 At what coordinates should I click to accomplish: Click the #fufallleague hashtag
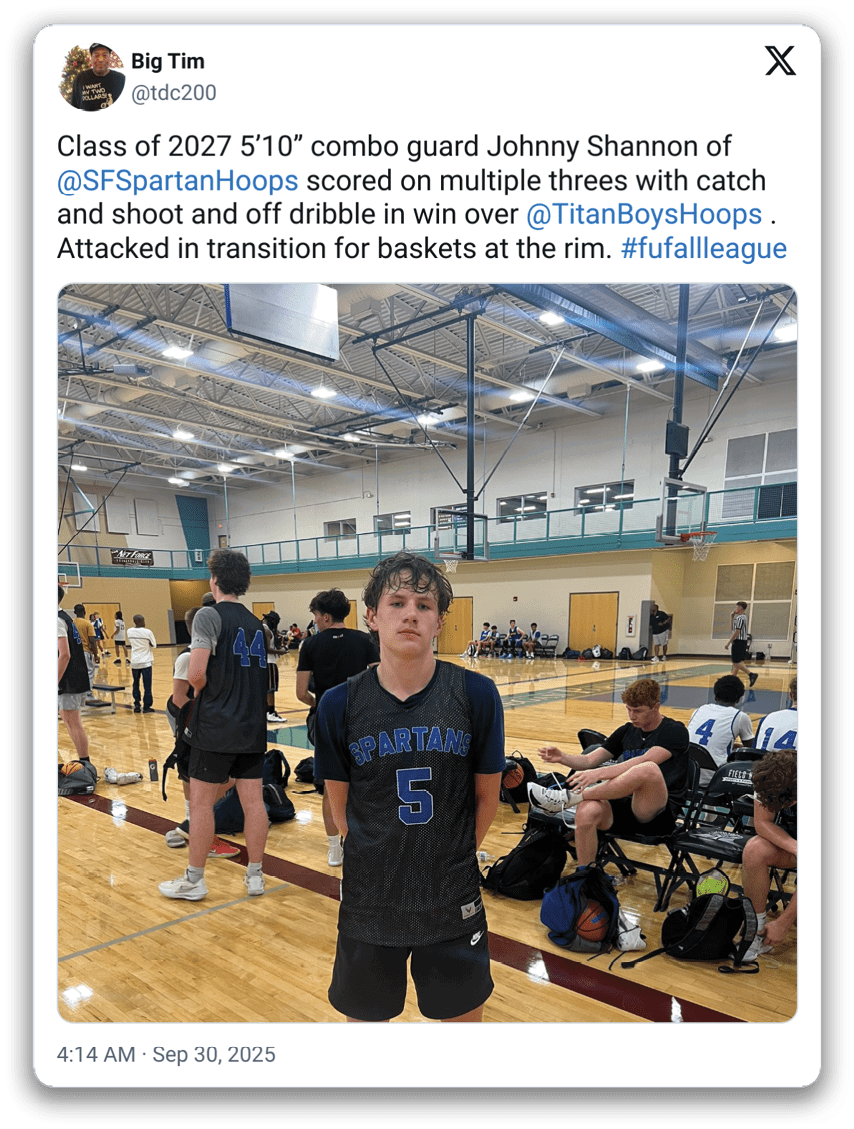coord(704,248)
